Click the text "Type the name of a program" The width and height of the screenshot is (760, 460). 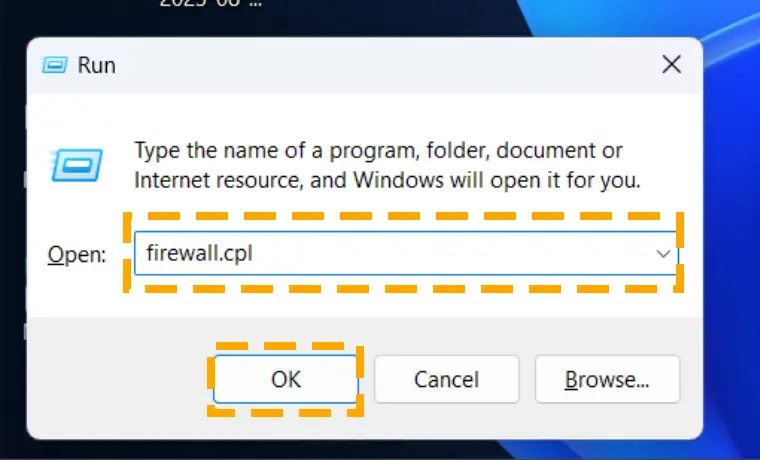point(275,151)
